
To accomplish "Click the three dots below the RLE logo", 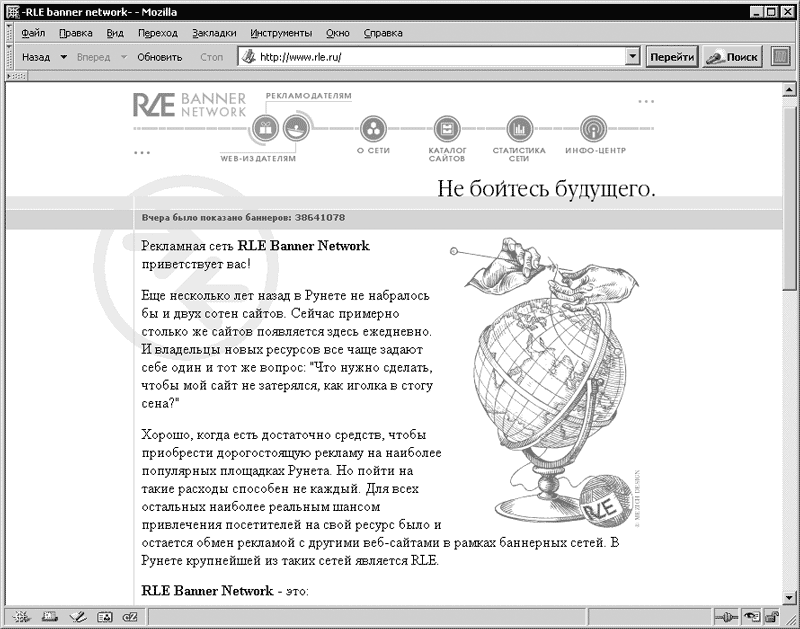I will point(142,153).
